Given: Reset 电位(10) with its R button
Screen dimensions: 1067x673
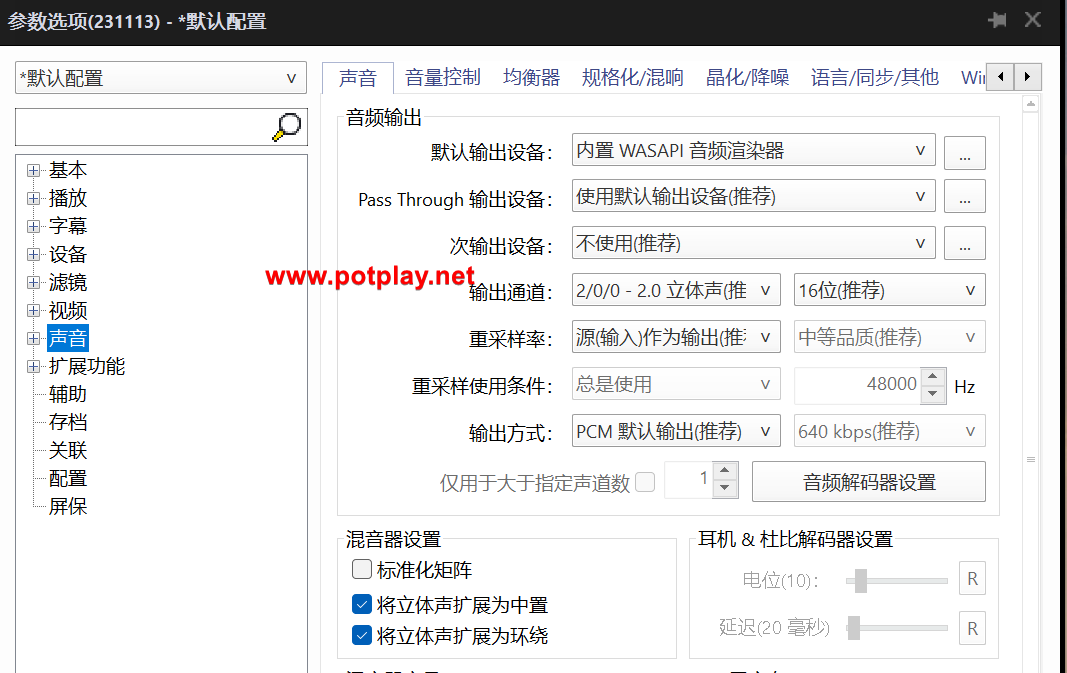Looking at the screenshot, I should (972, 578).
